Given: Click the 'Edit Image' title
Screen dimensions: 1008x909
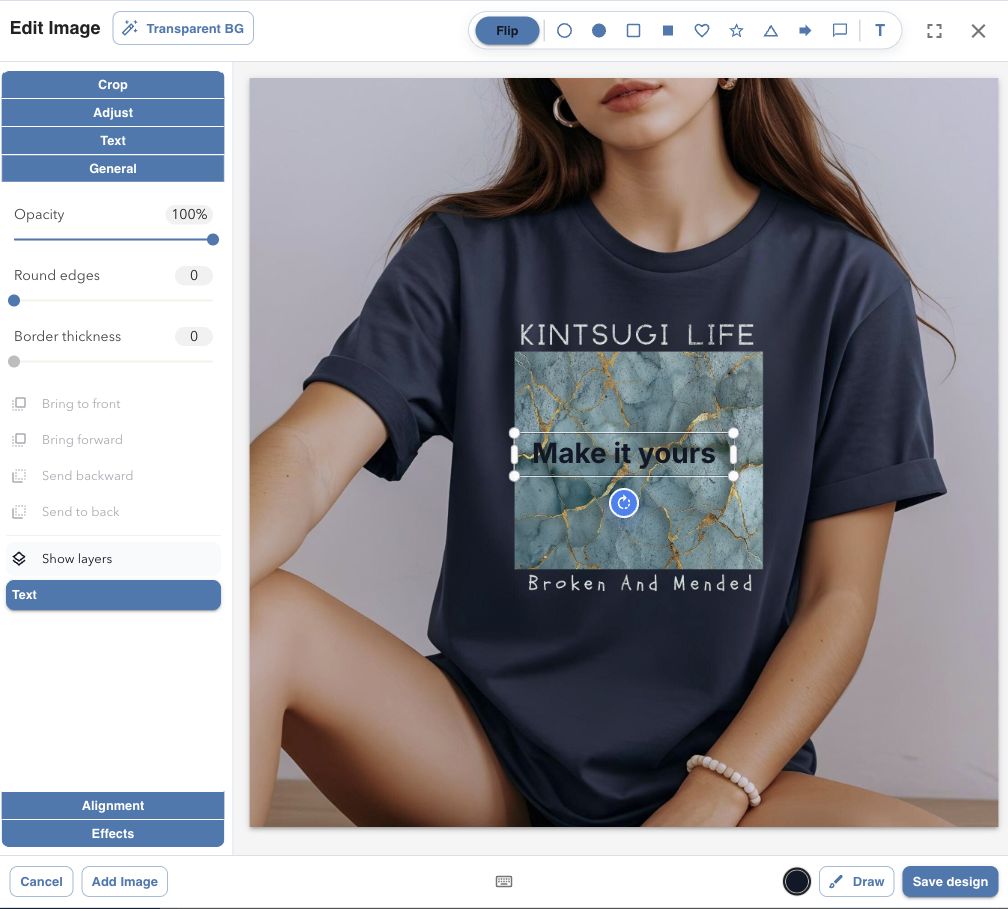Looking at the screenshot, I should coord(55,28).
